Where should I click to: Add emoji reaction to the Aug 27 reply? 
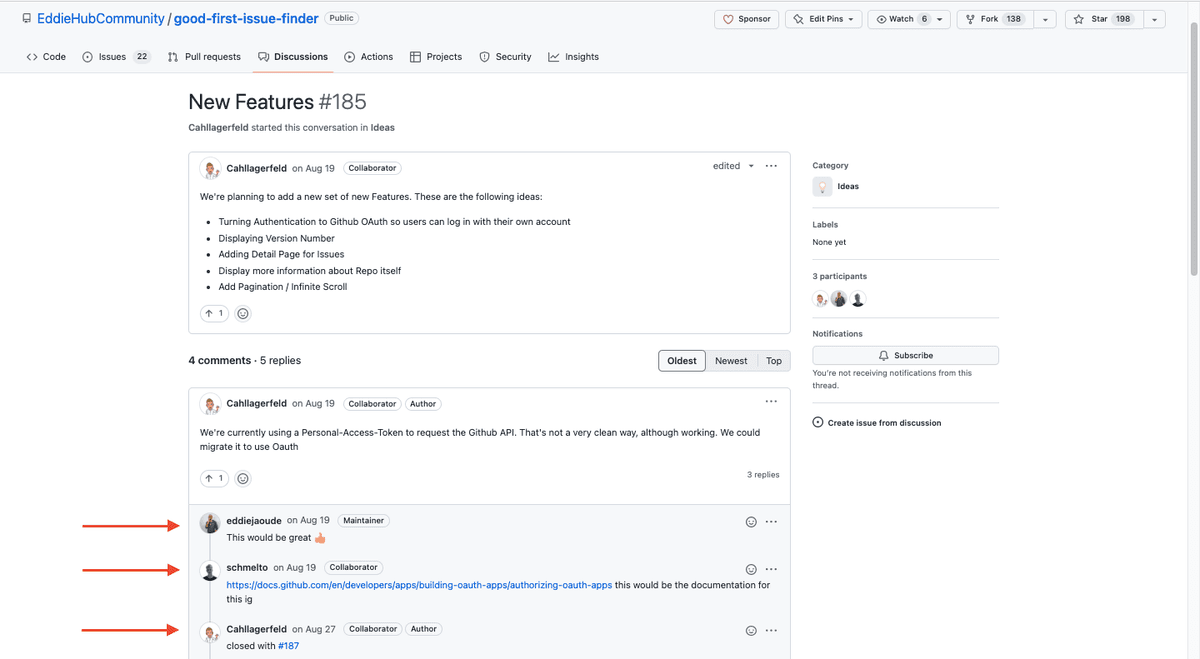(751, 631)
